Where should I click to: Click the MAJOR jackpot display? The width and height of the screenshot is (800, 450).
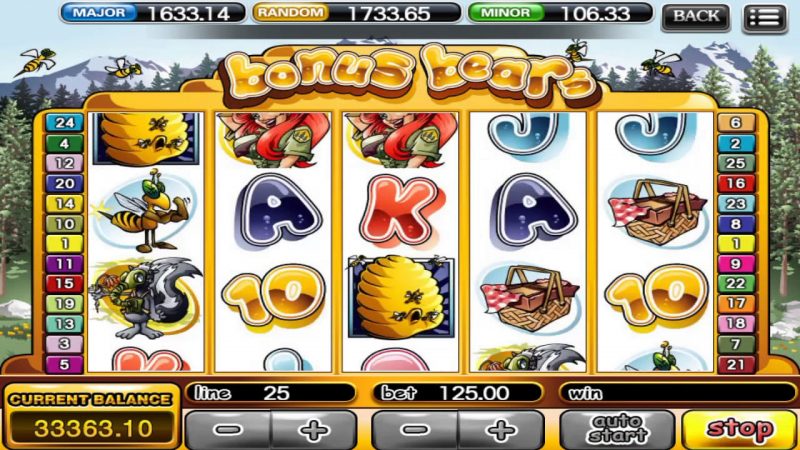(x=152, y=13)
